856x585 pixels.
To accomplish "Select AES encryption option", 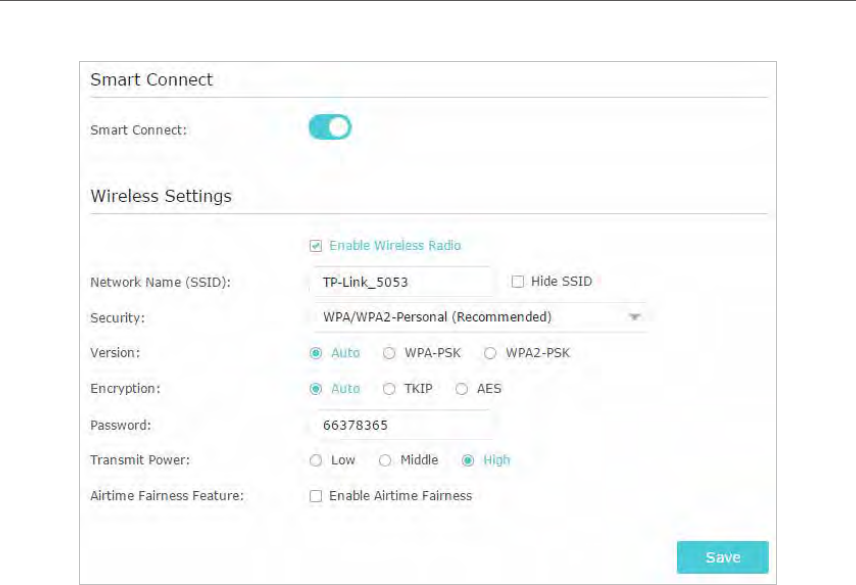I will (462, 389).
